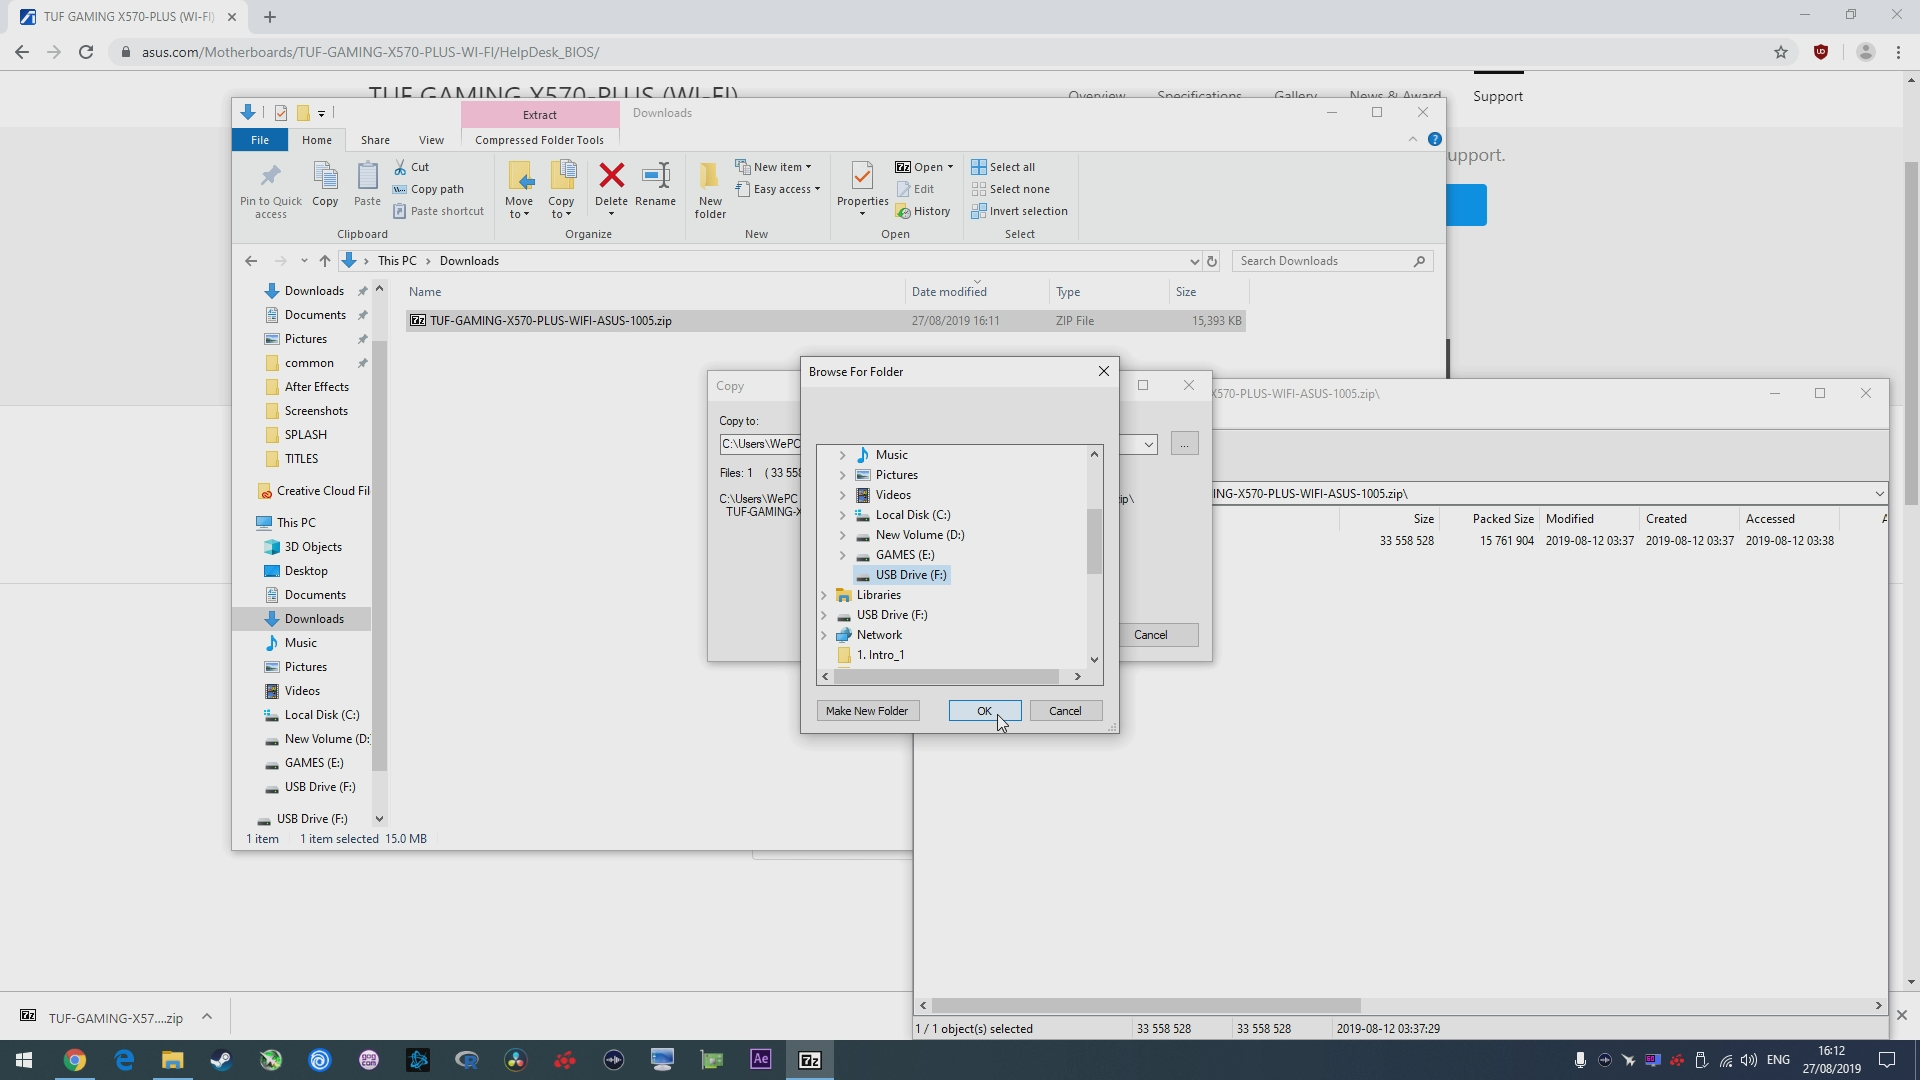Sort by Date modified column
Viewport: 1920px width, 1080px height.
948,292
